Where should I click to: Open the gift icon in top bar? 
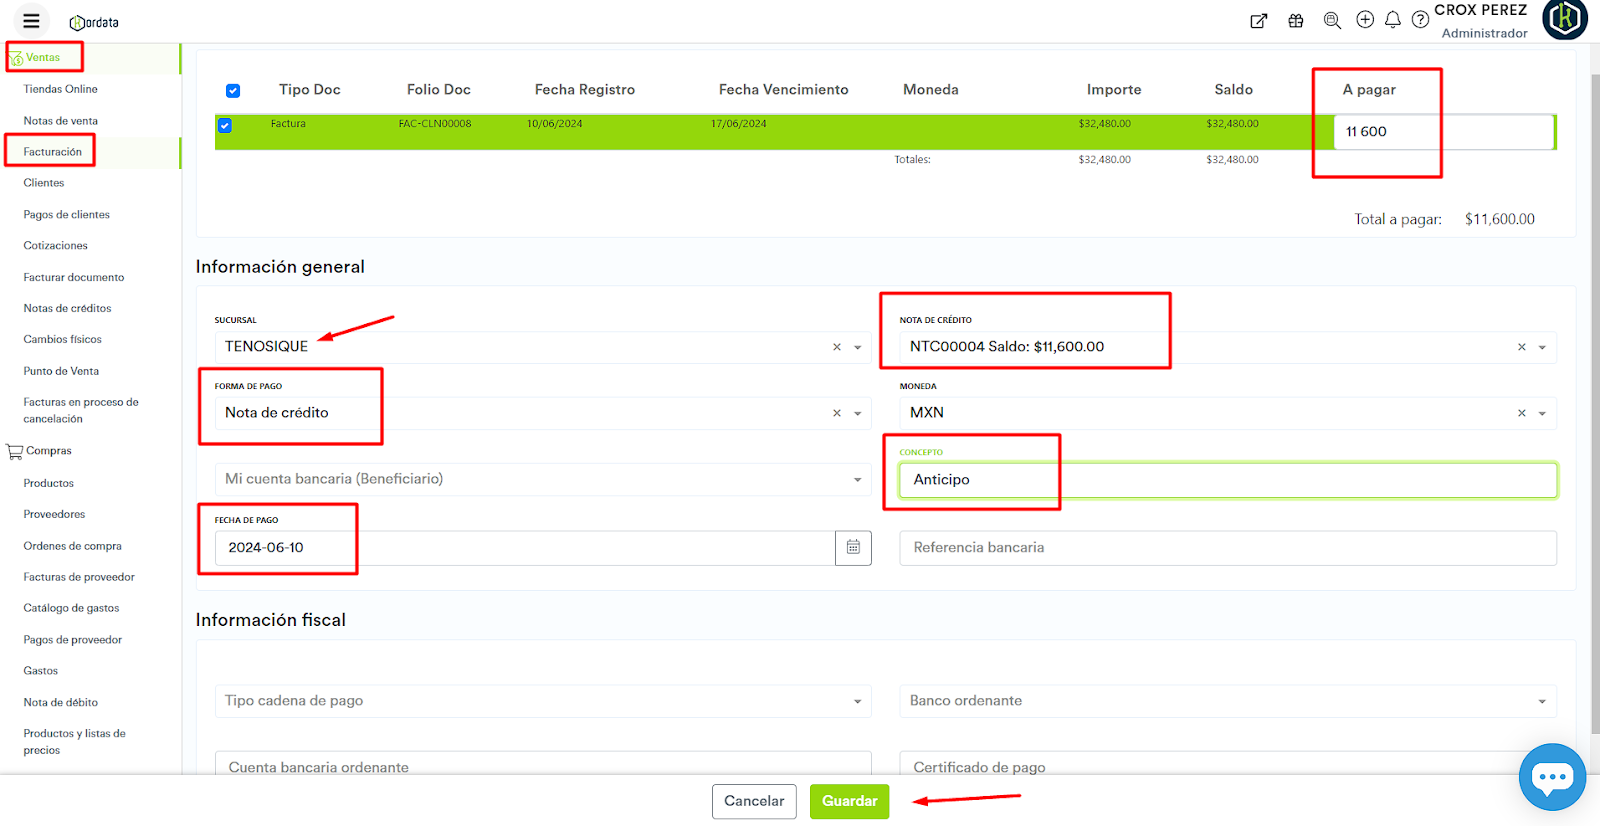click(1296, 21)
